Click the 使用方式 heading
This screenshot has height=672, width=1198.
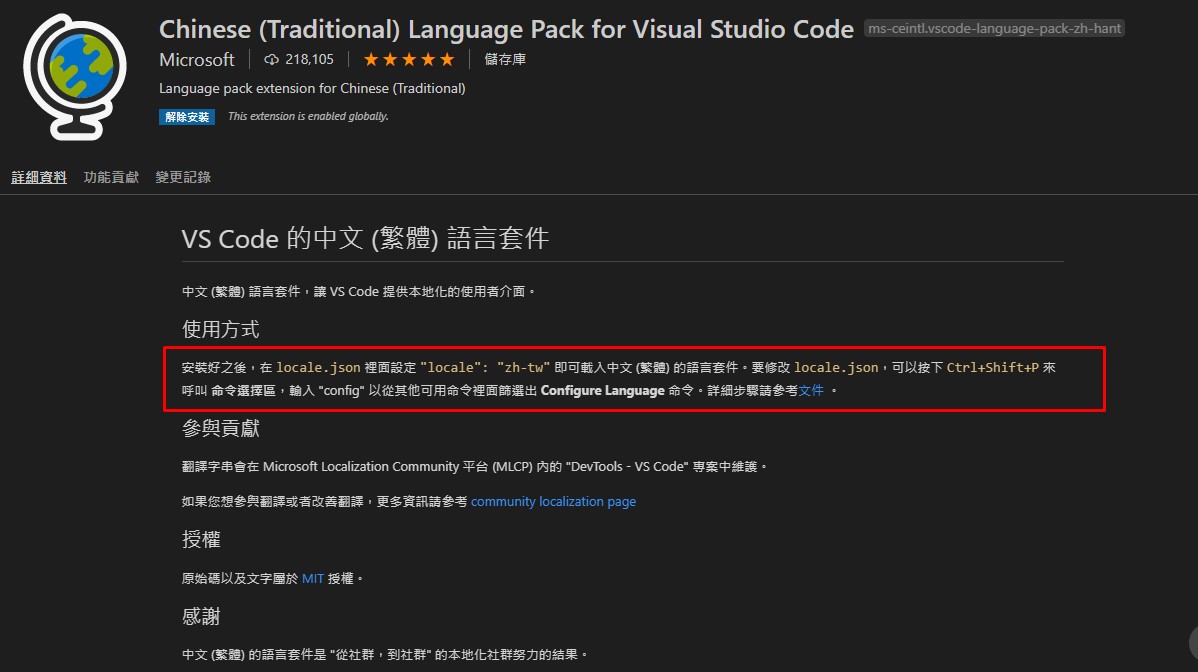pos(221,329)
